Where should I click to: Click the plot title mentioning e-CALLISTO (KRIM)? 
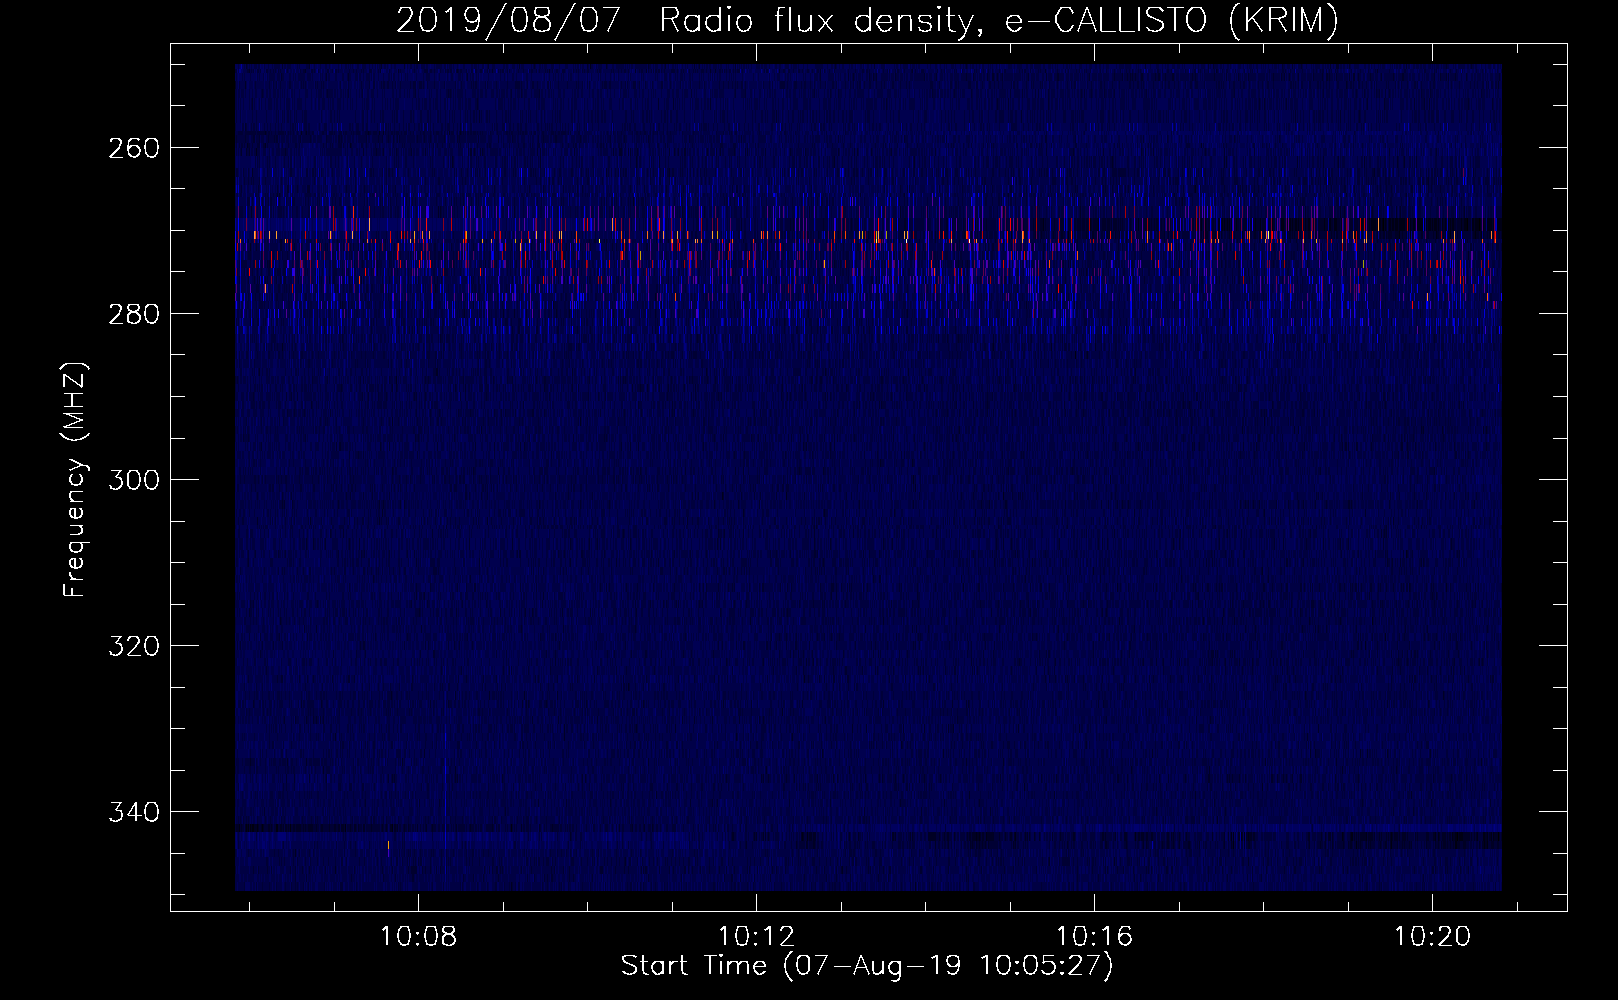coord(867,20)
